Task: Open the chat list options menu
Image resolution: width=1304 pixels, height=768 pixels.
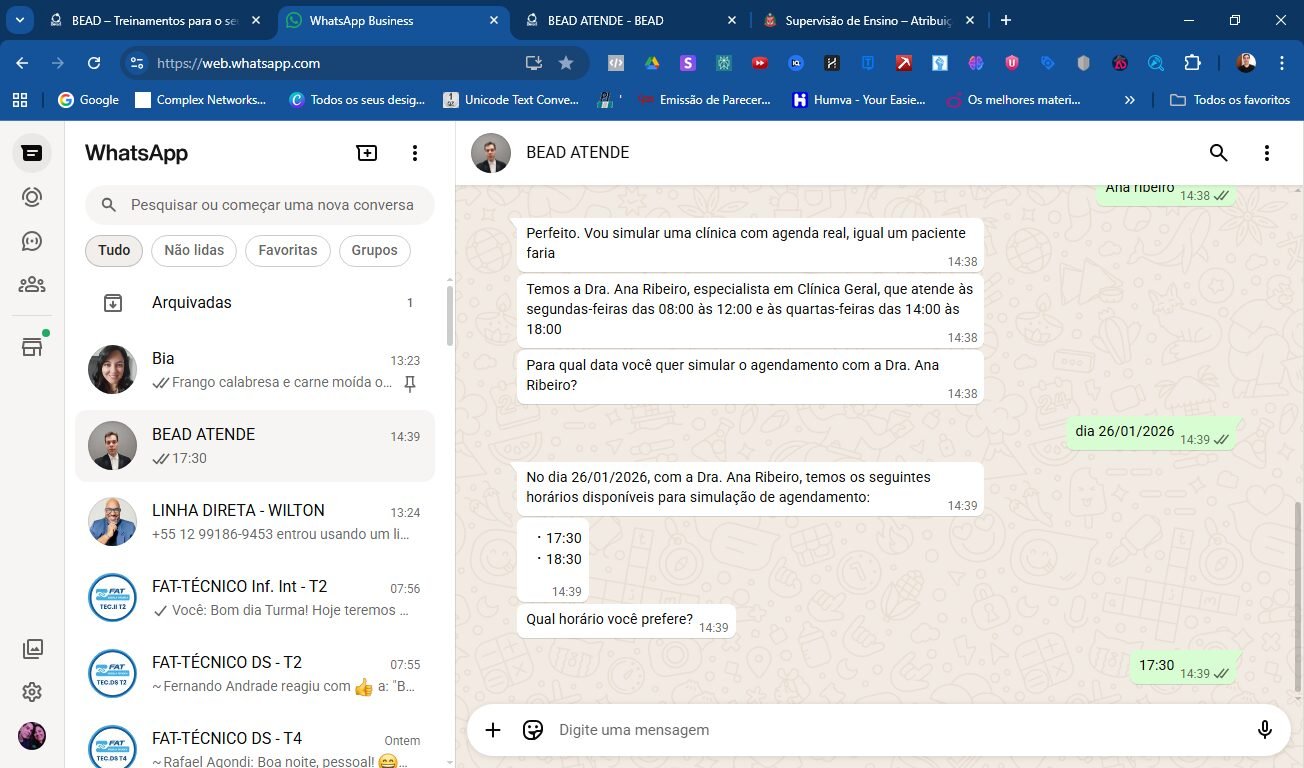Action: coord(415,153)
